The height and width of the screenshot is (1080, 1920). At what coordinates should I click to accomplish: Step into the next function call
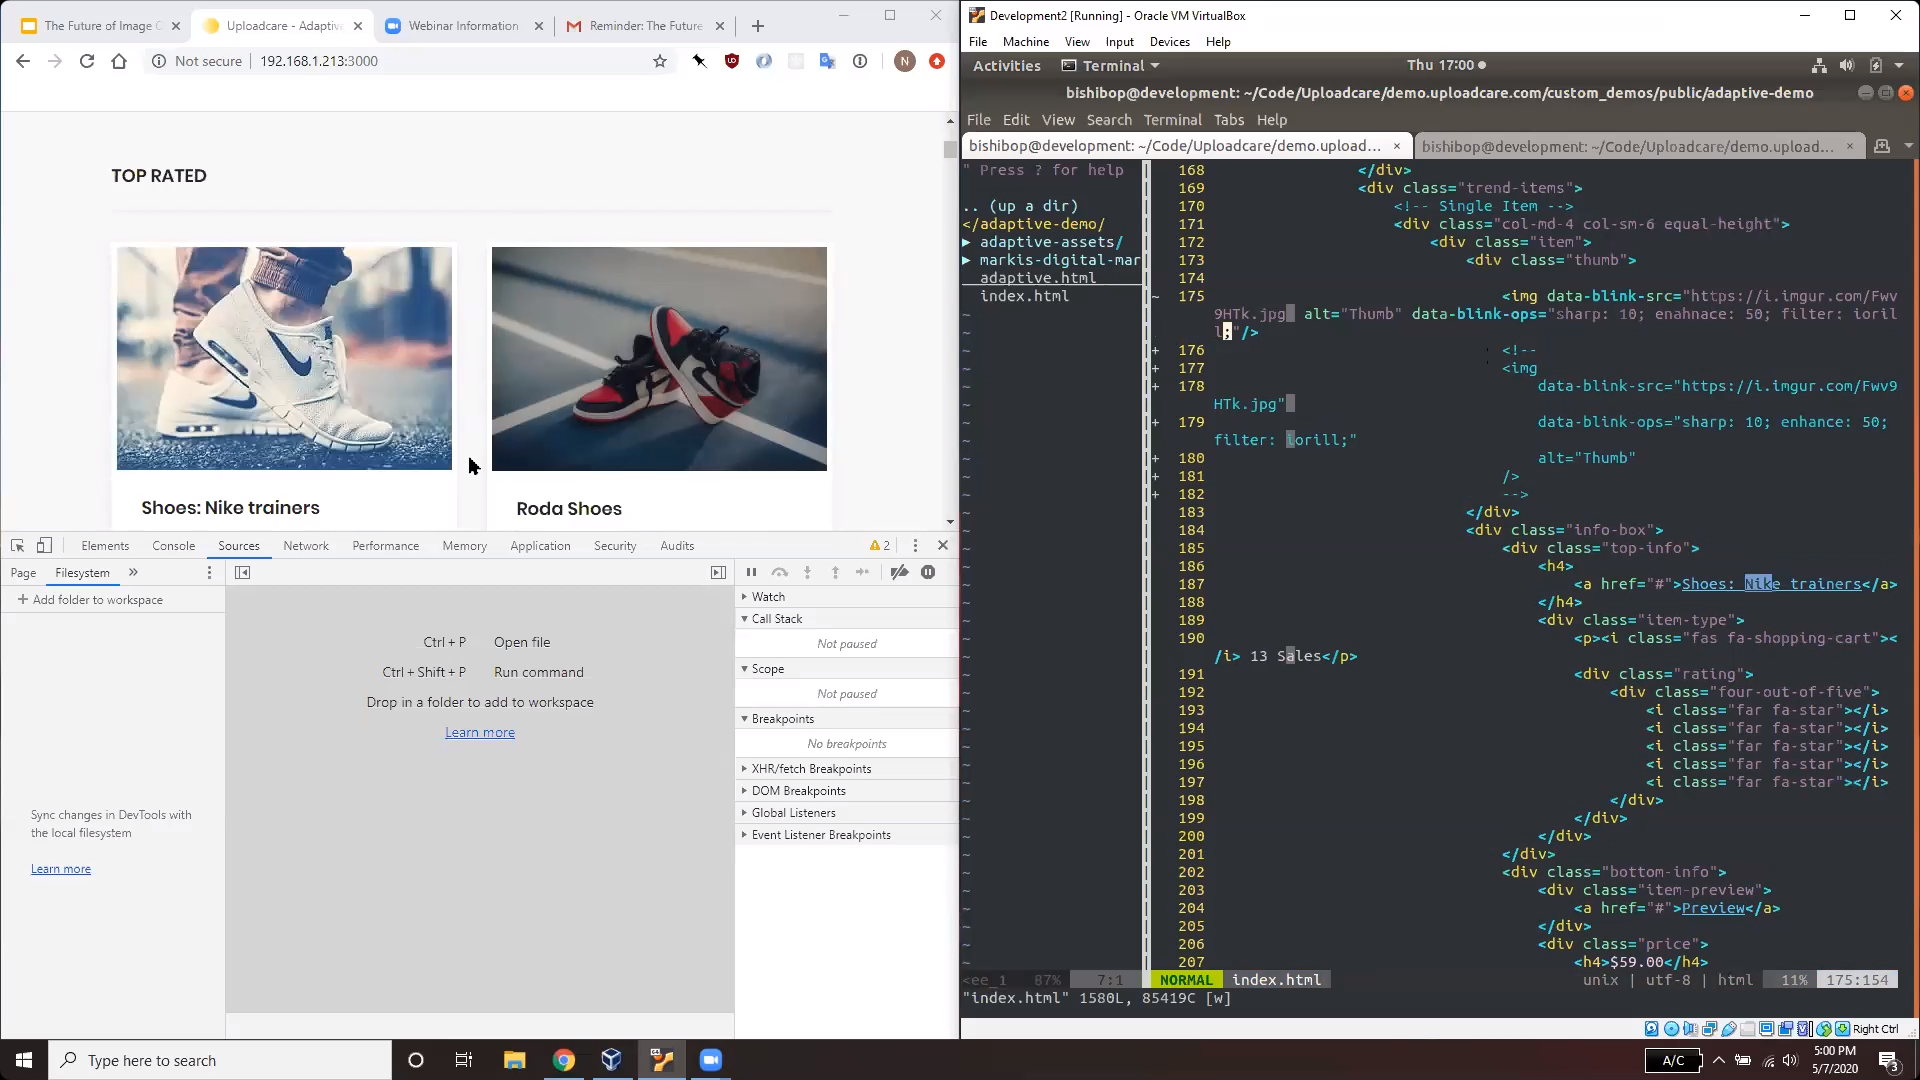pyautogui.click(x=808, y=572)
